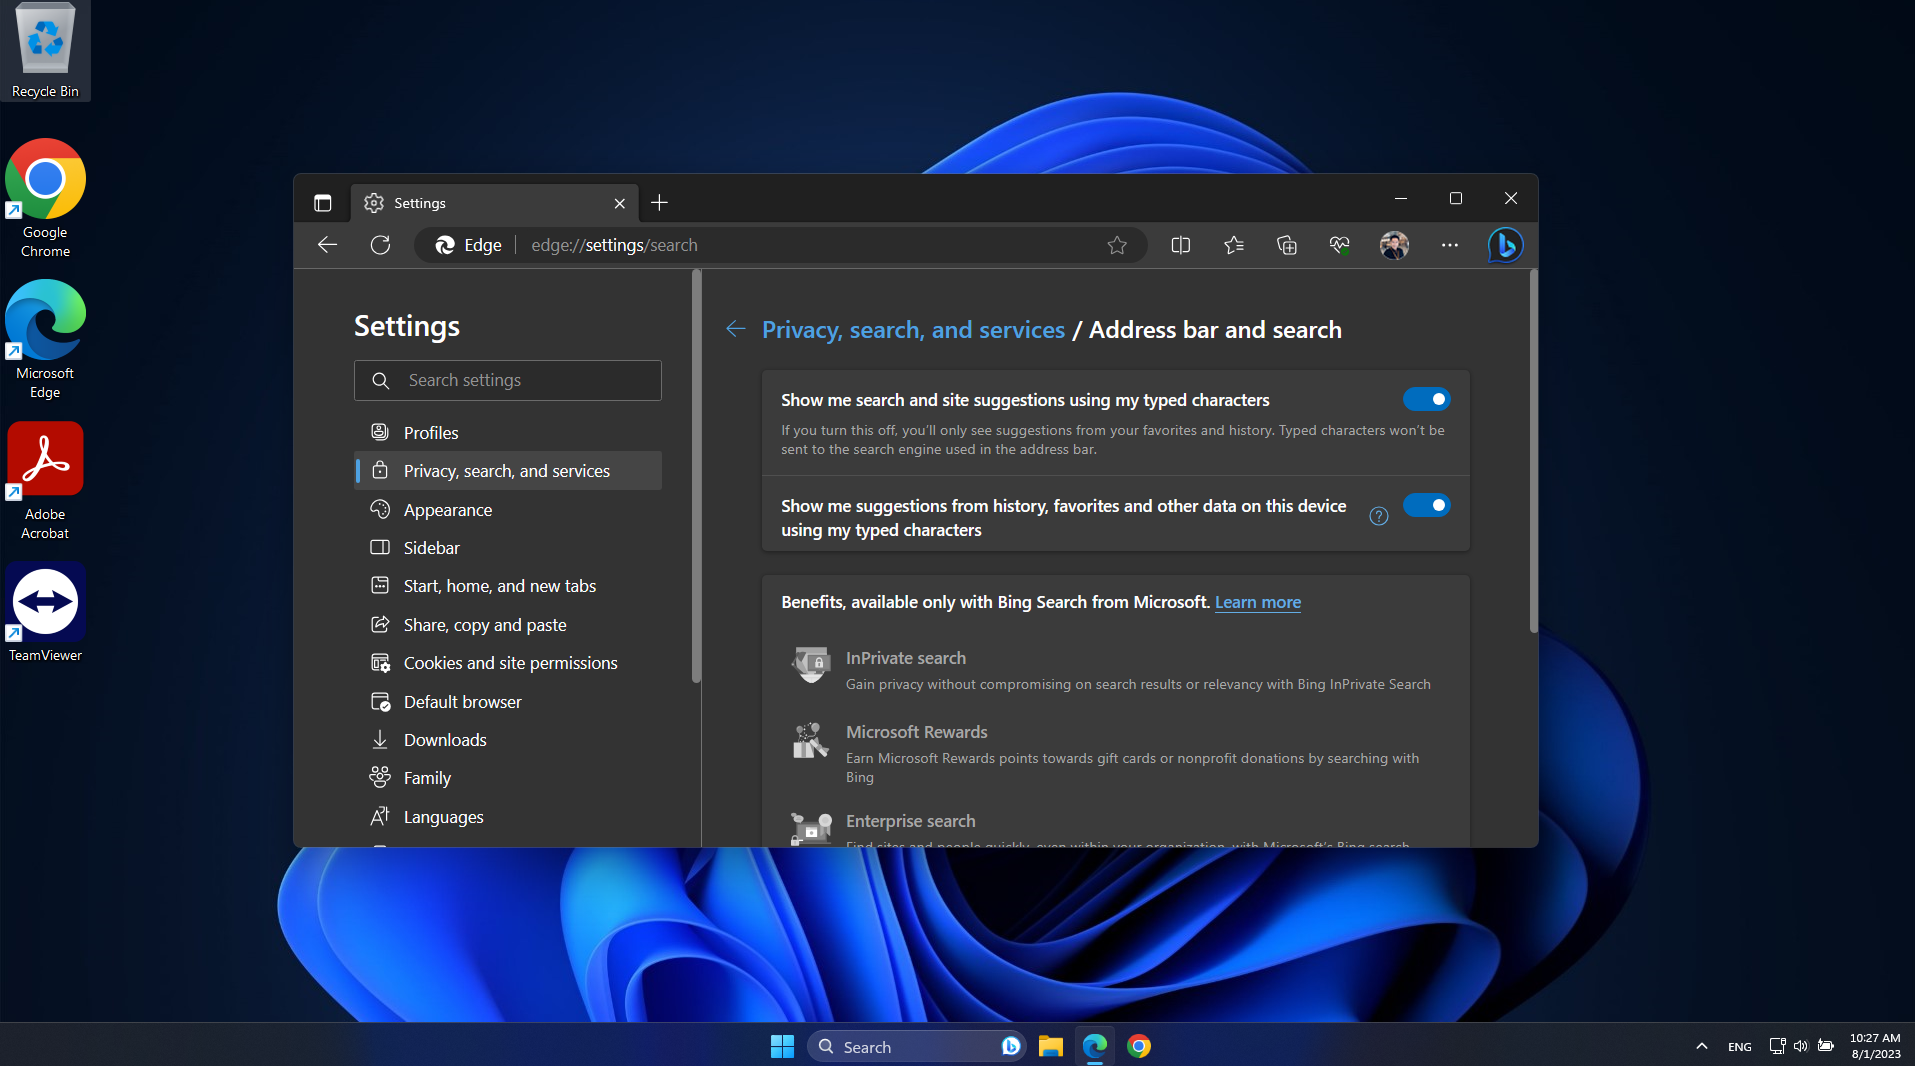
Task: Click the Microsoft Rewards heading text
Action: [x=916, y=732]
